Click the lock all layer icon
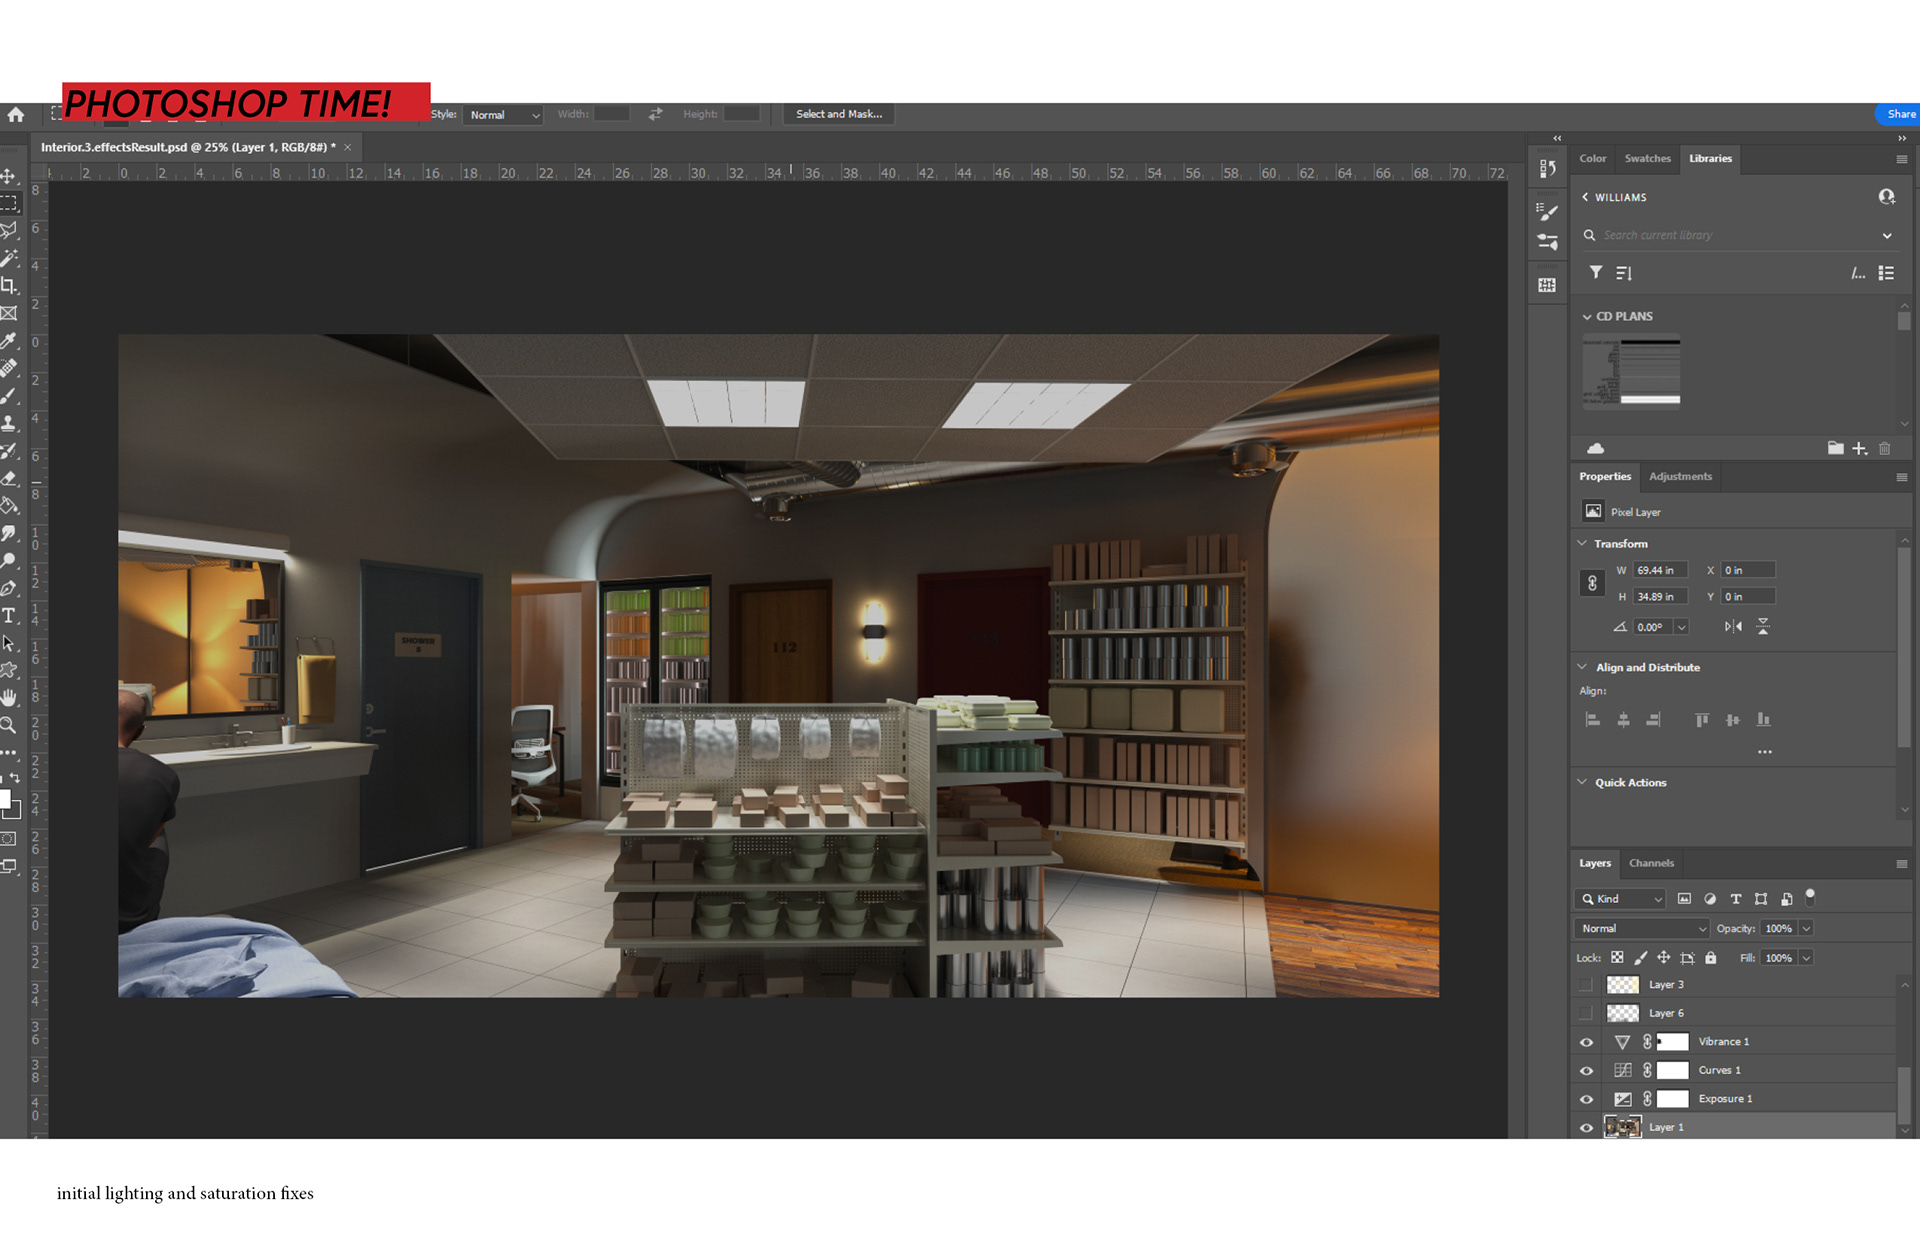1920x1242 pixels. pyautogui.click(x=1711, y=958)
